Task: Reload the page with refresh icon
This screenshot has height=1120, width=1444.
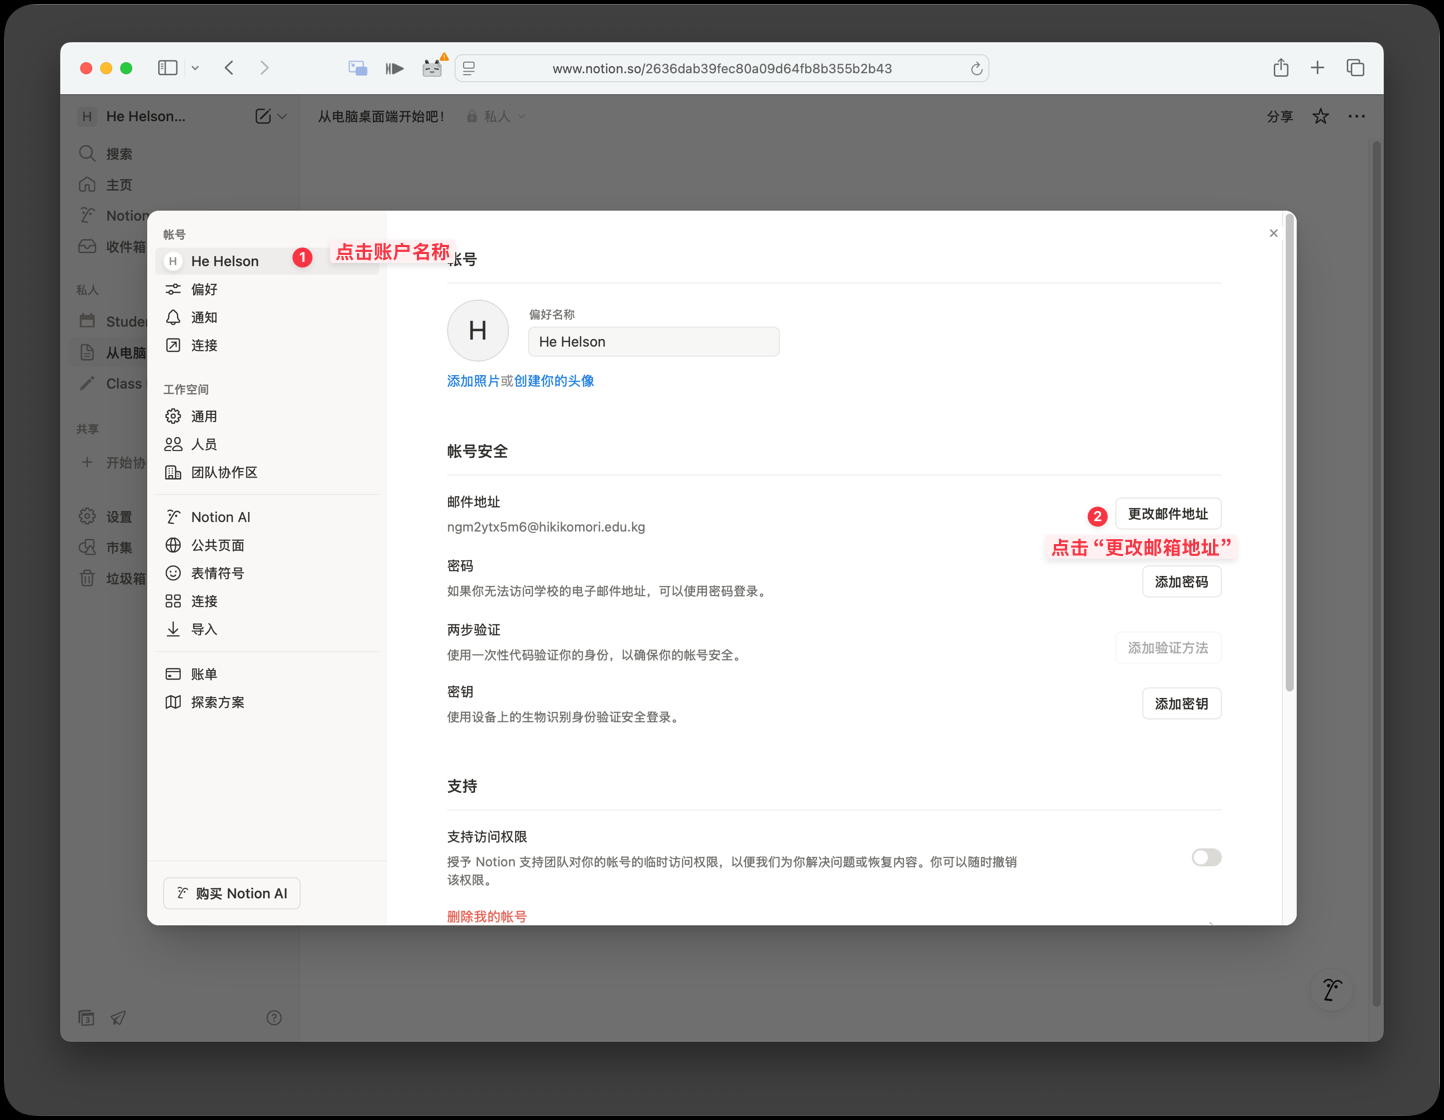Action: [x=976, y=69]
